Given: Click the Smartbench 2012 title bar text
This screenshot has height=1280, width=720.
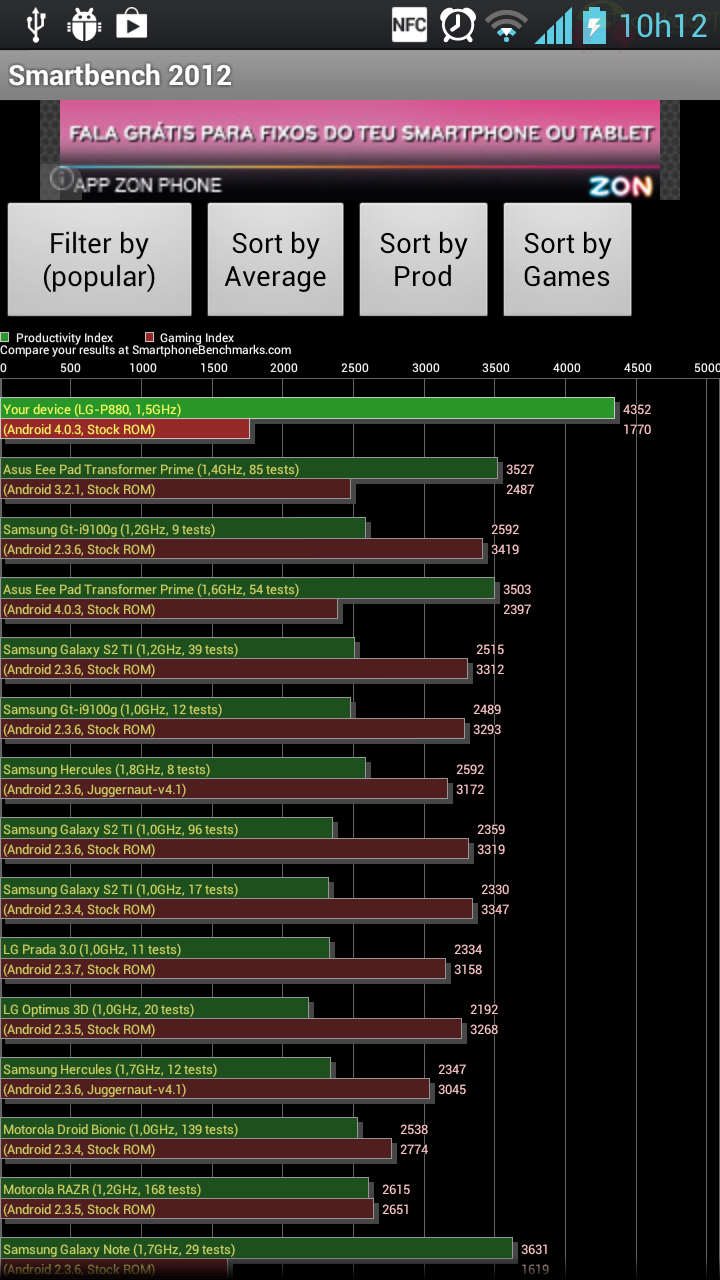Looking at the screenshot, I should pyautogui.click(x=120, y=75).
